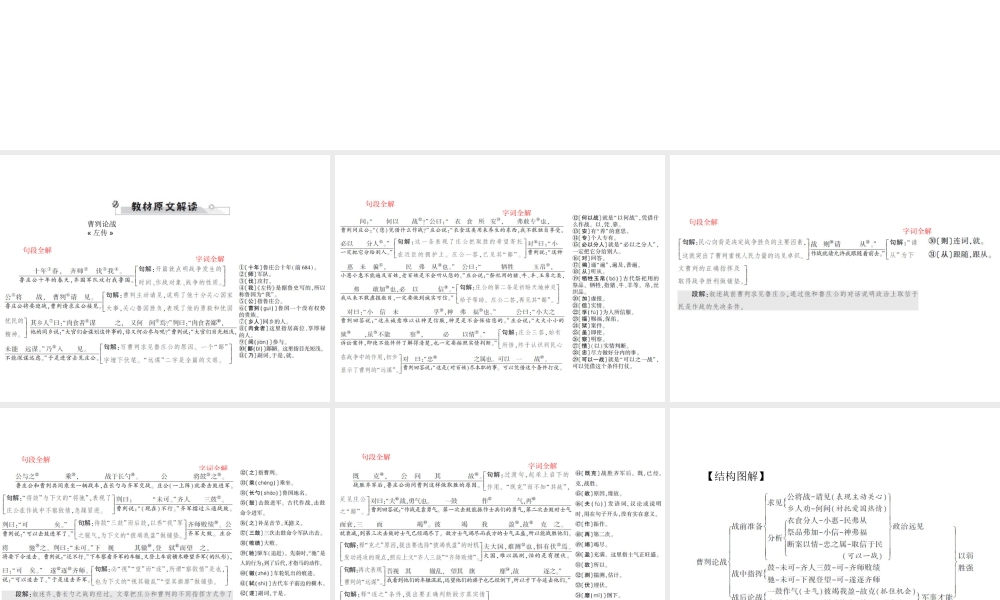This screenshot has height=600, width=1000.
Task: Click the 教材原文解读 heading banner
Action: click(x=165, y=207)
